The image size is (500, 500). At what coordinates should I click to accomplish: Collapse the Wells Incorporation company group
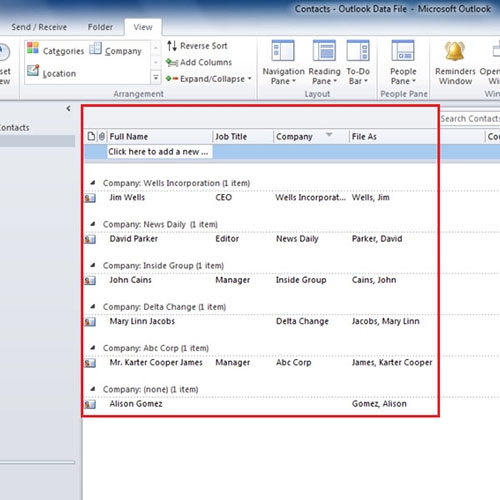pyautogui.click(x=93, y=183)
